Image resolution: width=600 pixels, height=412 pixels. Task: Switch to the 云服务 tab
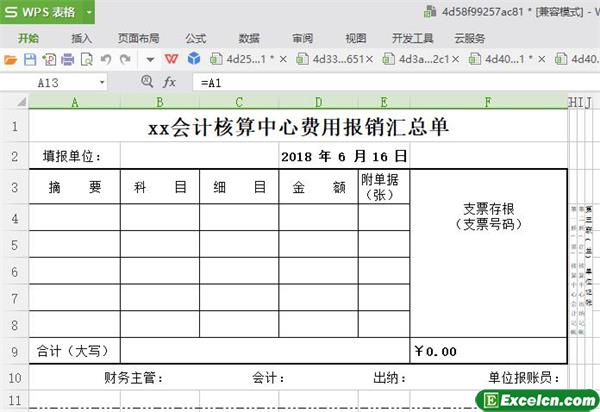[470, 38]
